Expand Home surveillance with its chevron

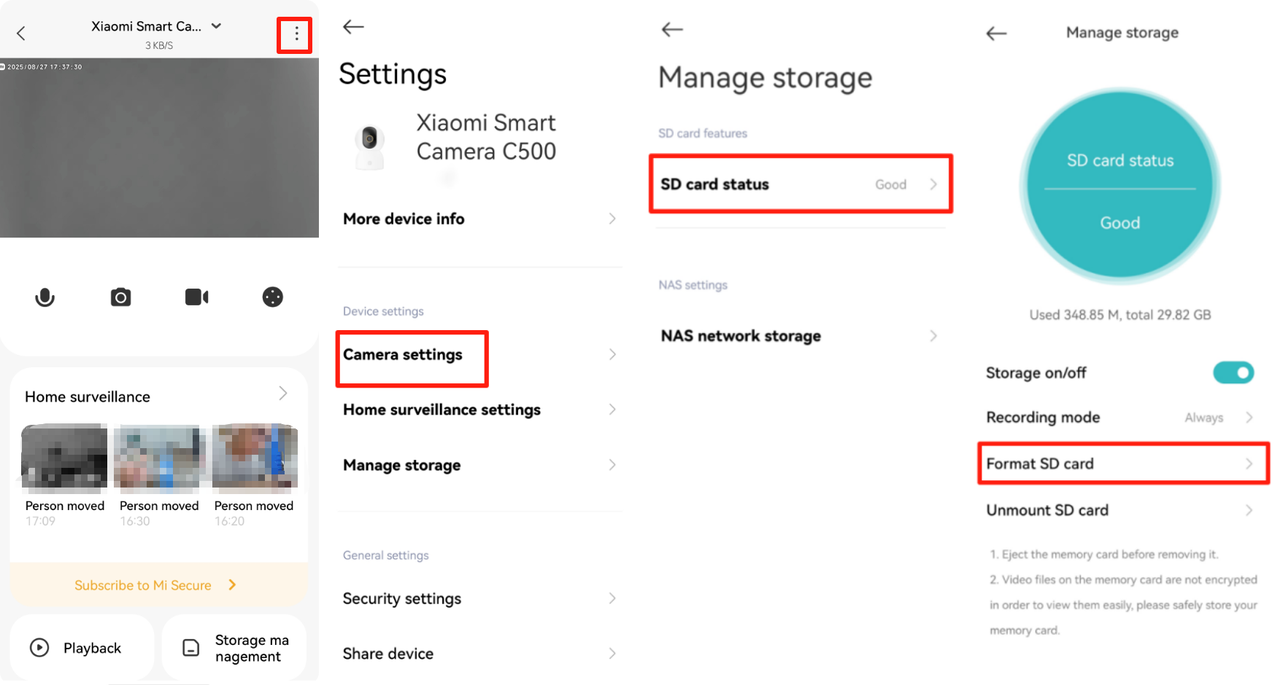click(283, 394)
